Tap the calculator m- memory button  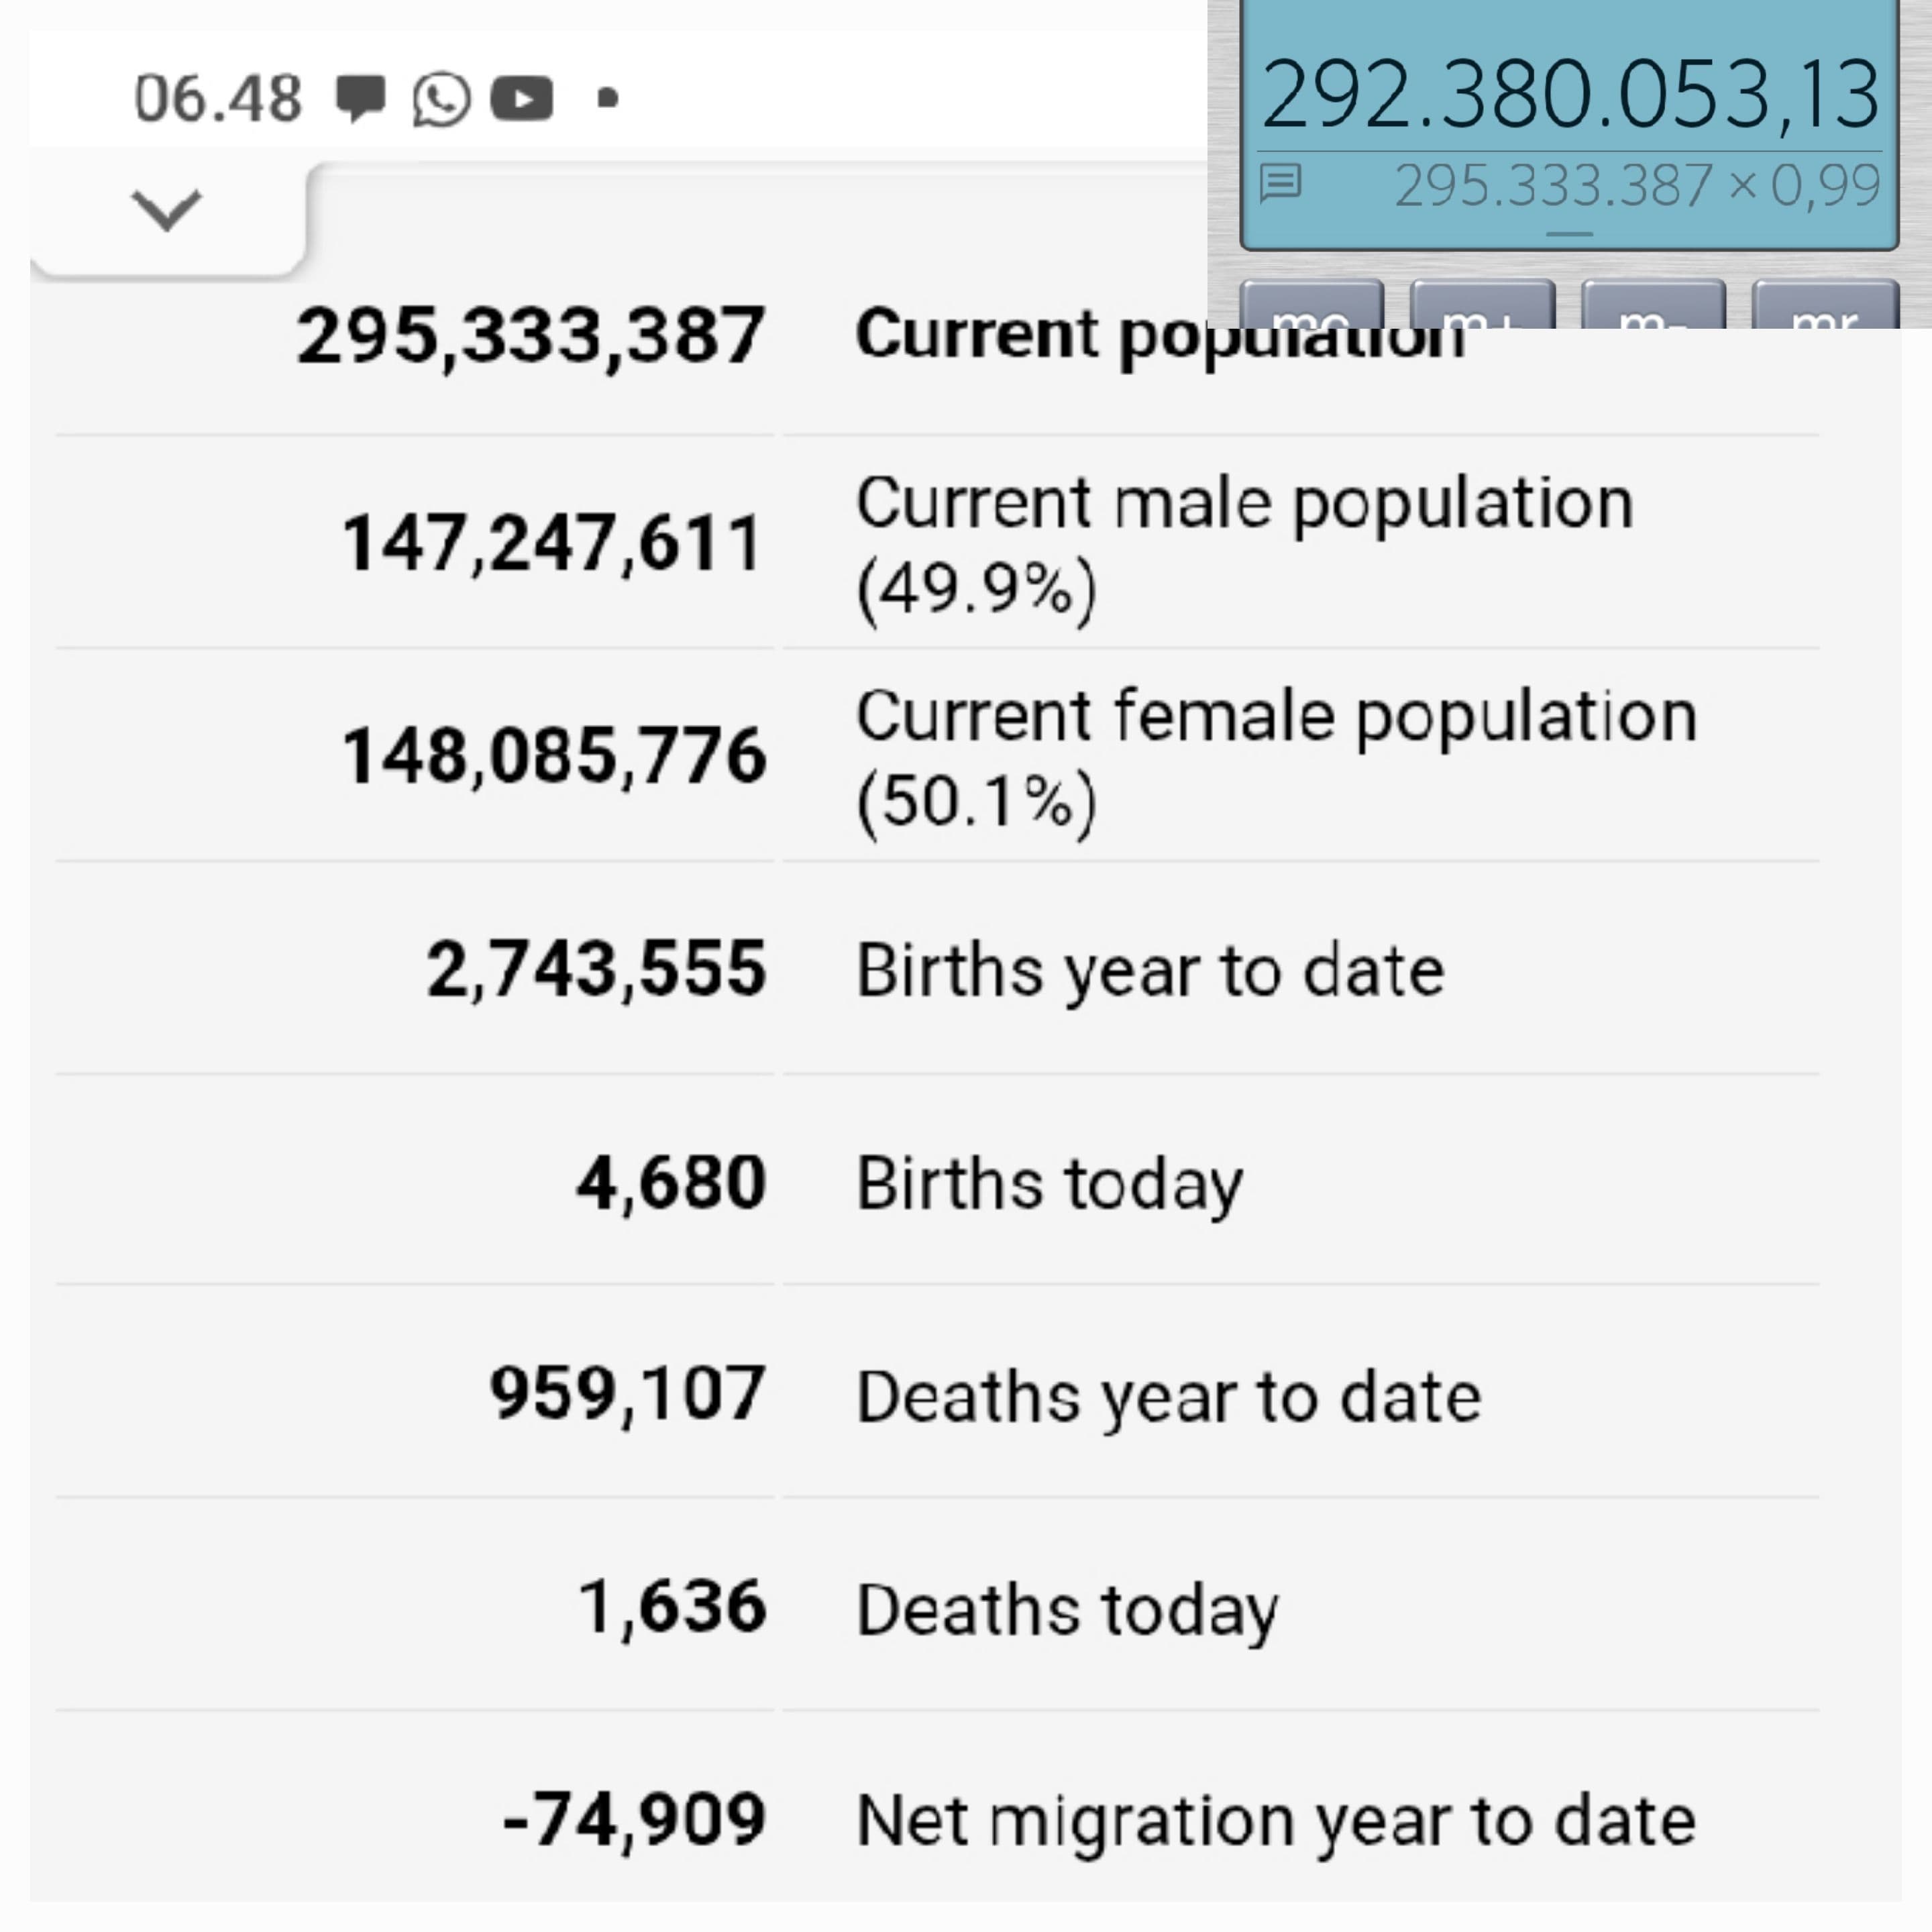[x=1653, y=305]
